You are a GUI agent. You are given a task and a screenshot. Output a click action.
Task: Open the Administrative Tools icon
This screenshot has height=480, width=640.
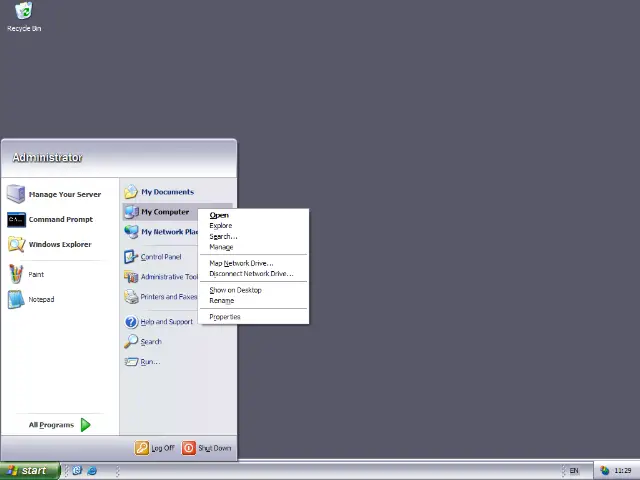[131, 277]
